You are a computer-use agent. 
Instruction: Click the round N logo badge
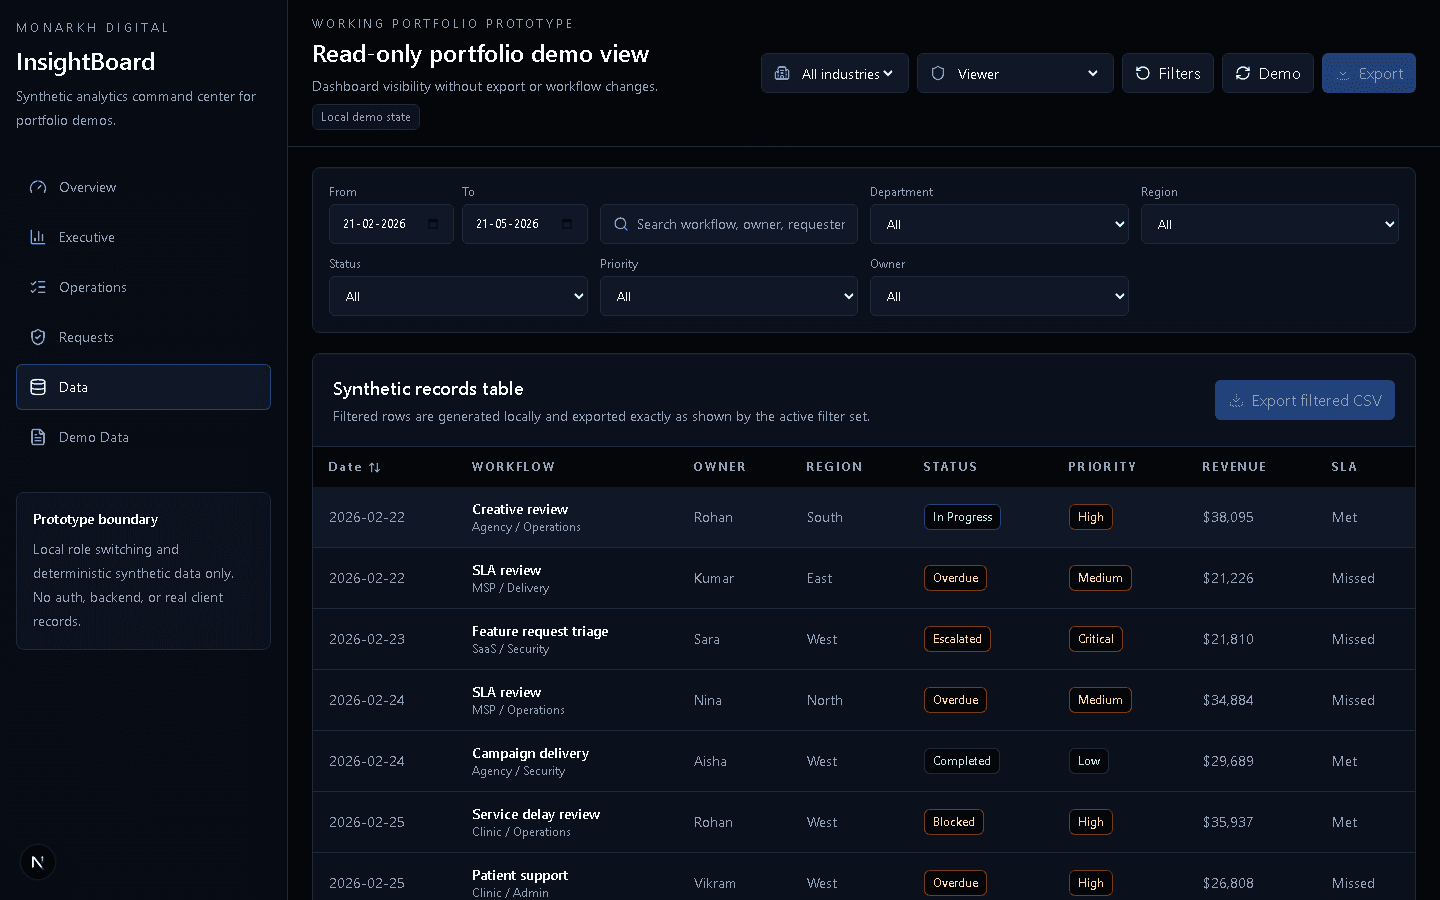[x=38, y=862]
